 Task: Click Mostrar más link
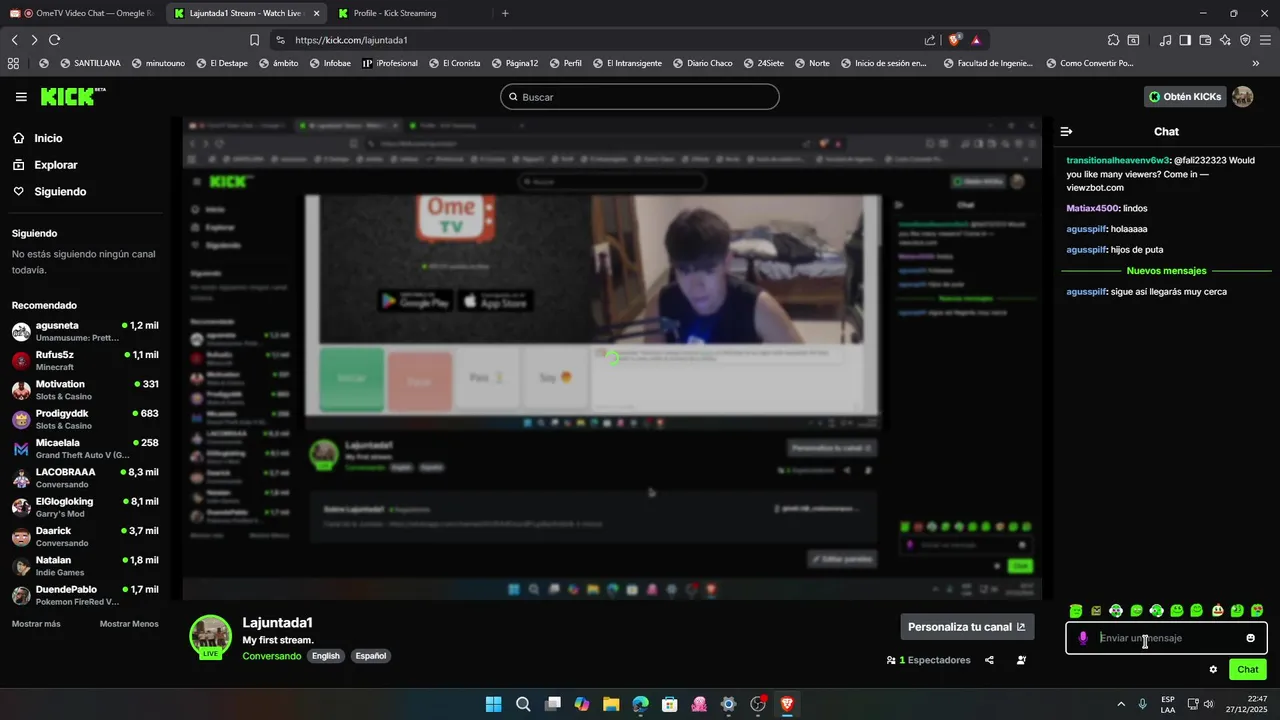point(36,624)
